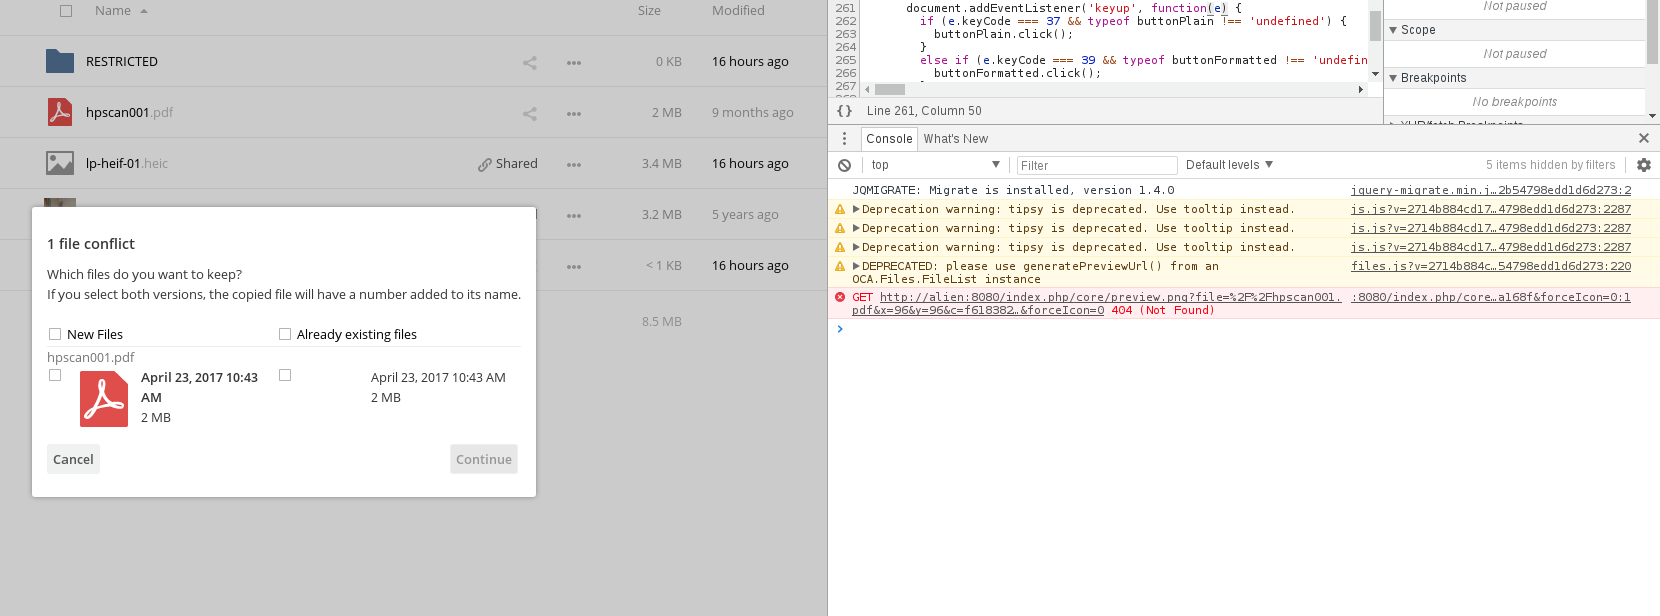Open more actions menu for RESTRICTED folder
Viewport: 1660px width, 616px height.
[574, 62]
